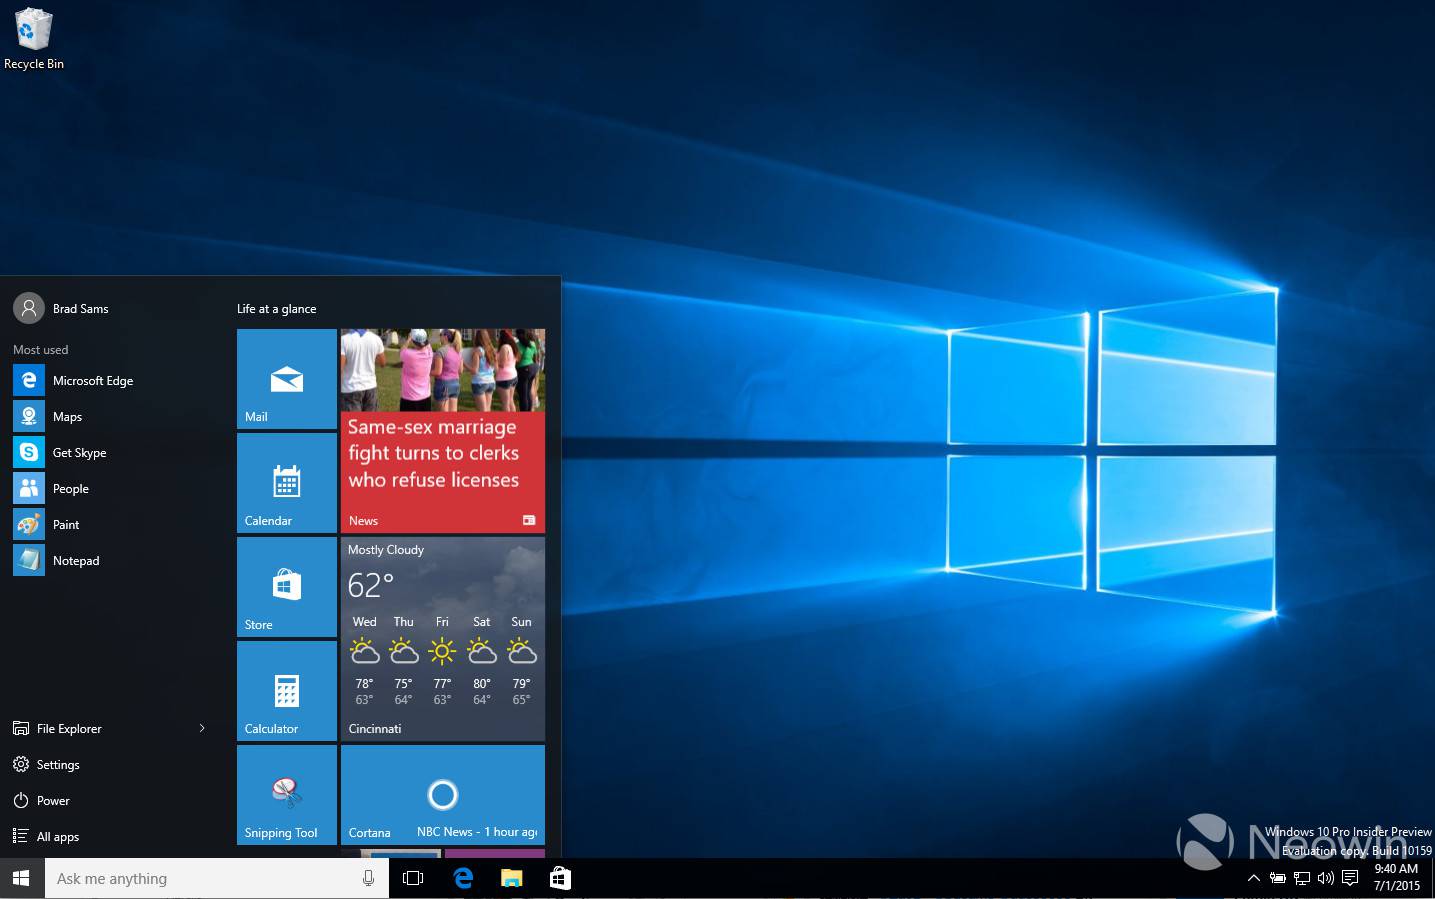Screen dimensions: 1435x899
Task: Click the battery tray icon
Action: 1278,878
